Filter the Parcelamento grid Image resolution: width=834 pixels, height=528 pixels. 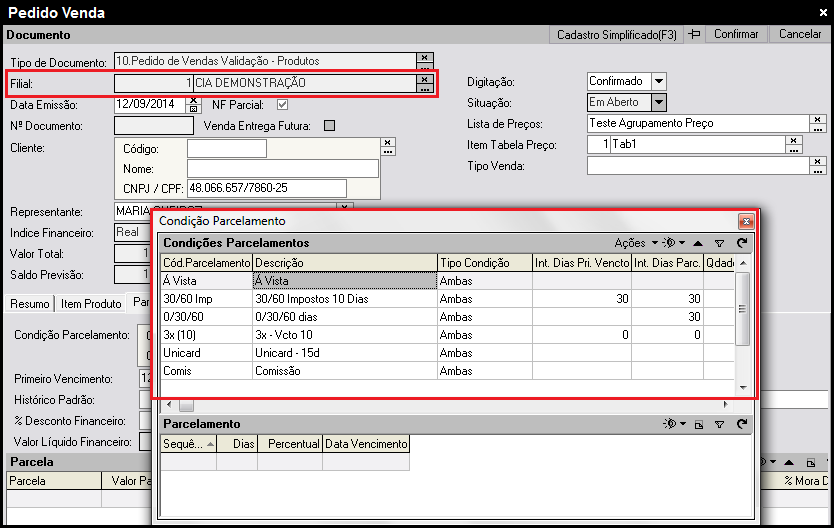point(720,424)
